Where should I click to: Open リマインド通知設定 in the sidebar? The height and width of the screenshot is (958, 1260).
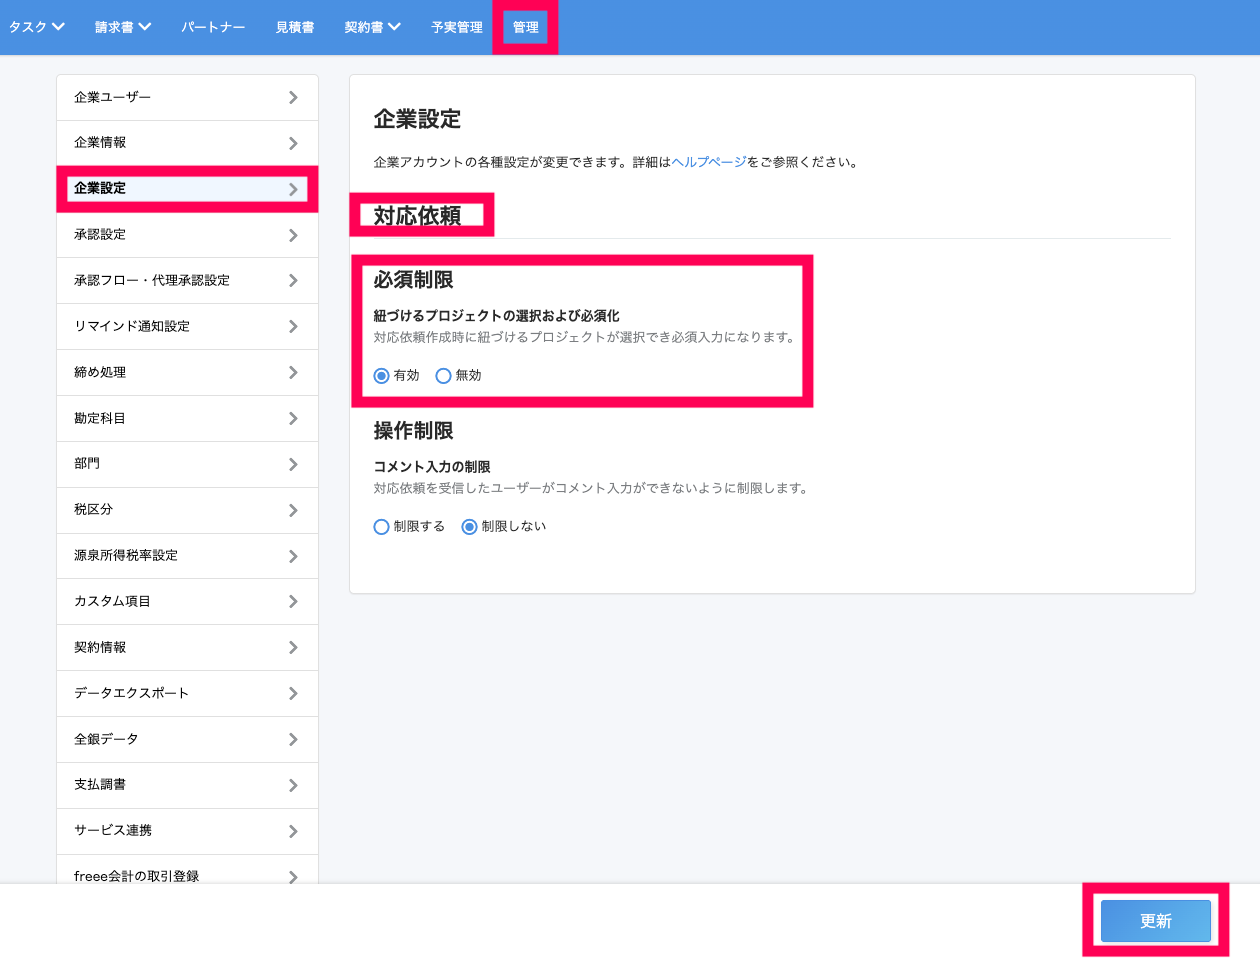tap(187, 327)
